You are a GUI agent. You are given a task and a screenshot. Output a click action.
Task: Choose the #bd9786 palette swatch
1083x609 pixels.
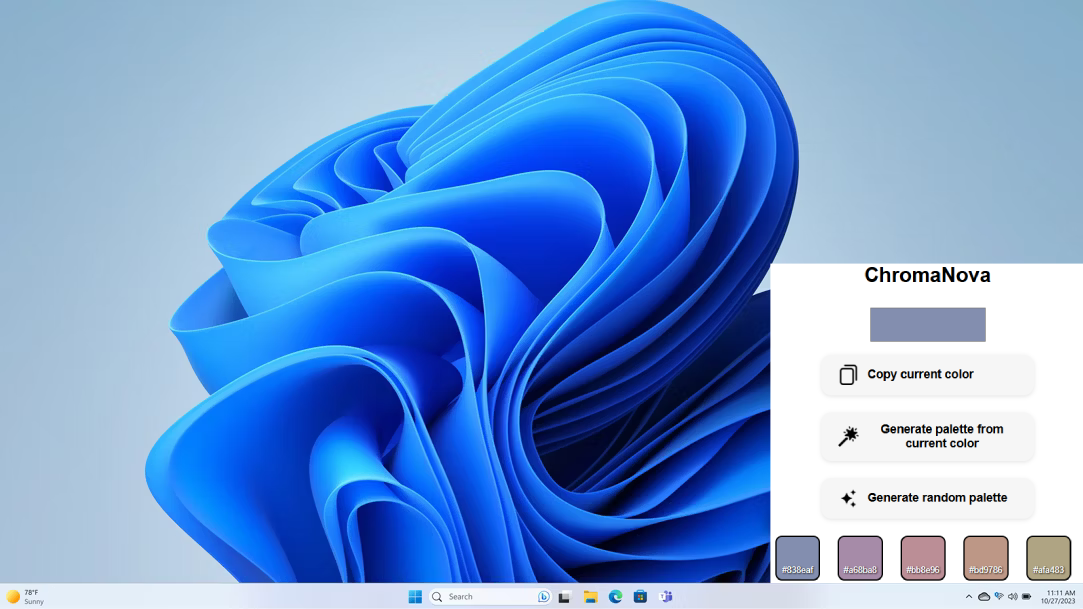tap(986, 558)
